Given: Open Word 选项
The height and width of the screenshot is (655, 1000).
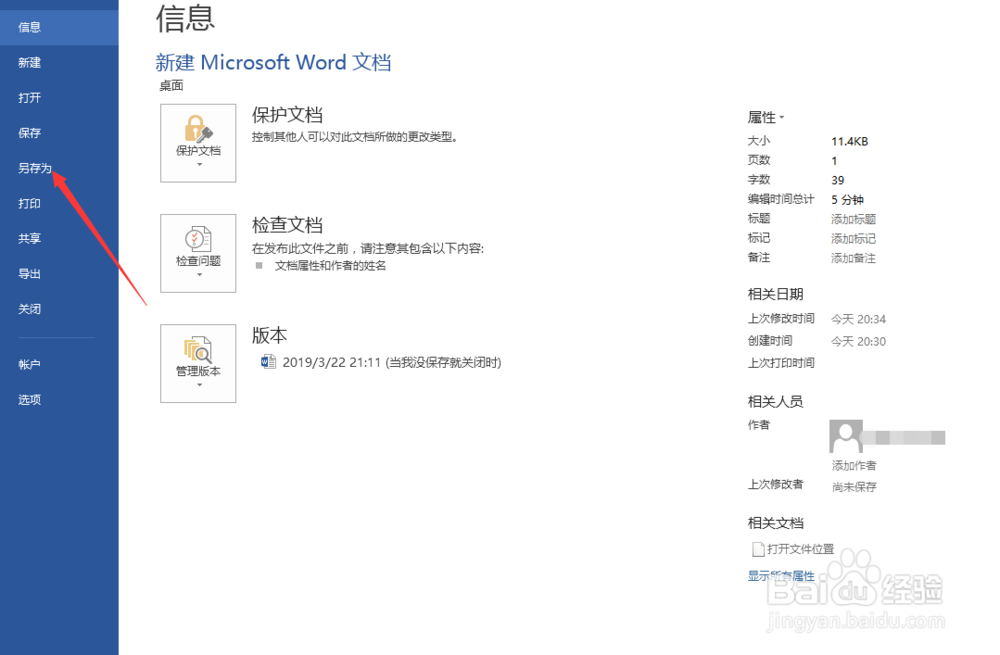Looking at the screenshot, I should [29, 400].
